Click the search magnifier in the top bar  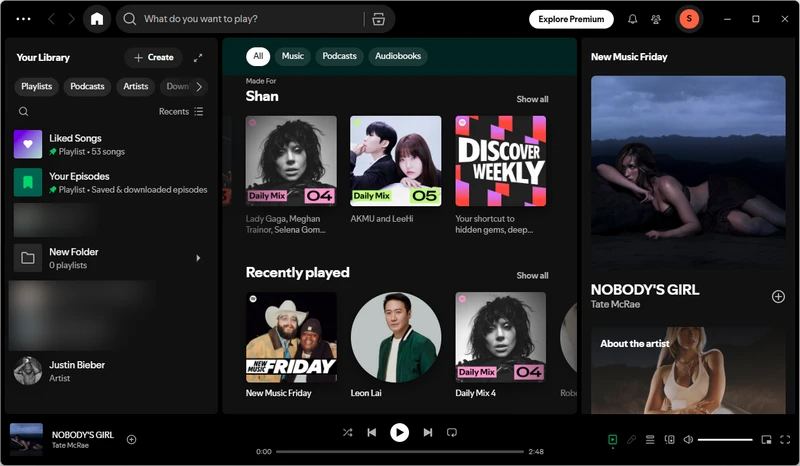coord(130,19)
